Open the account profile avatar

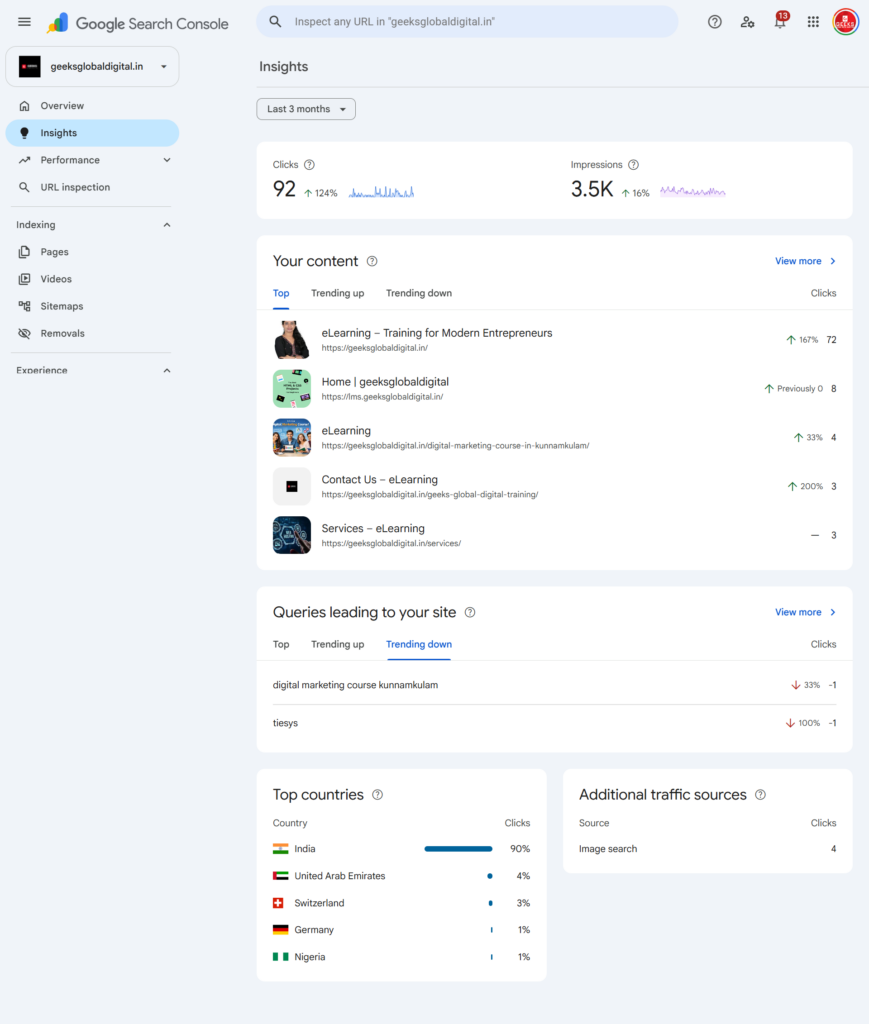tap(845, 22)
